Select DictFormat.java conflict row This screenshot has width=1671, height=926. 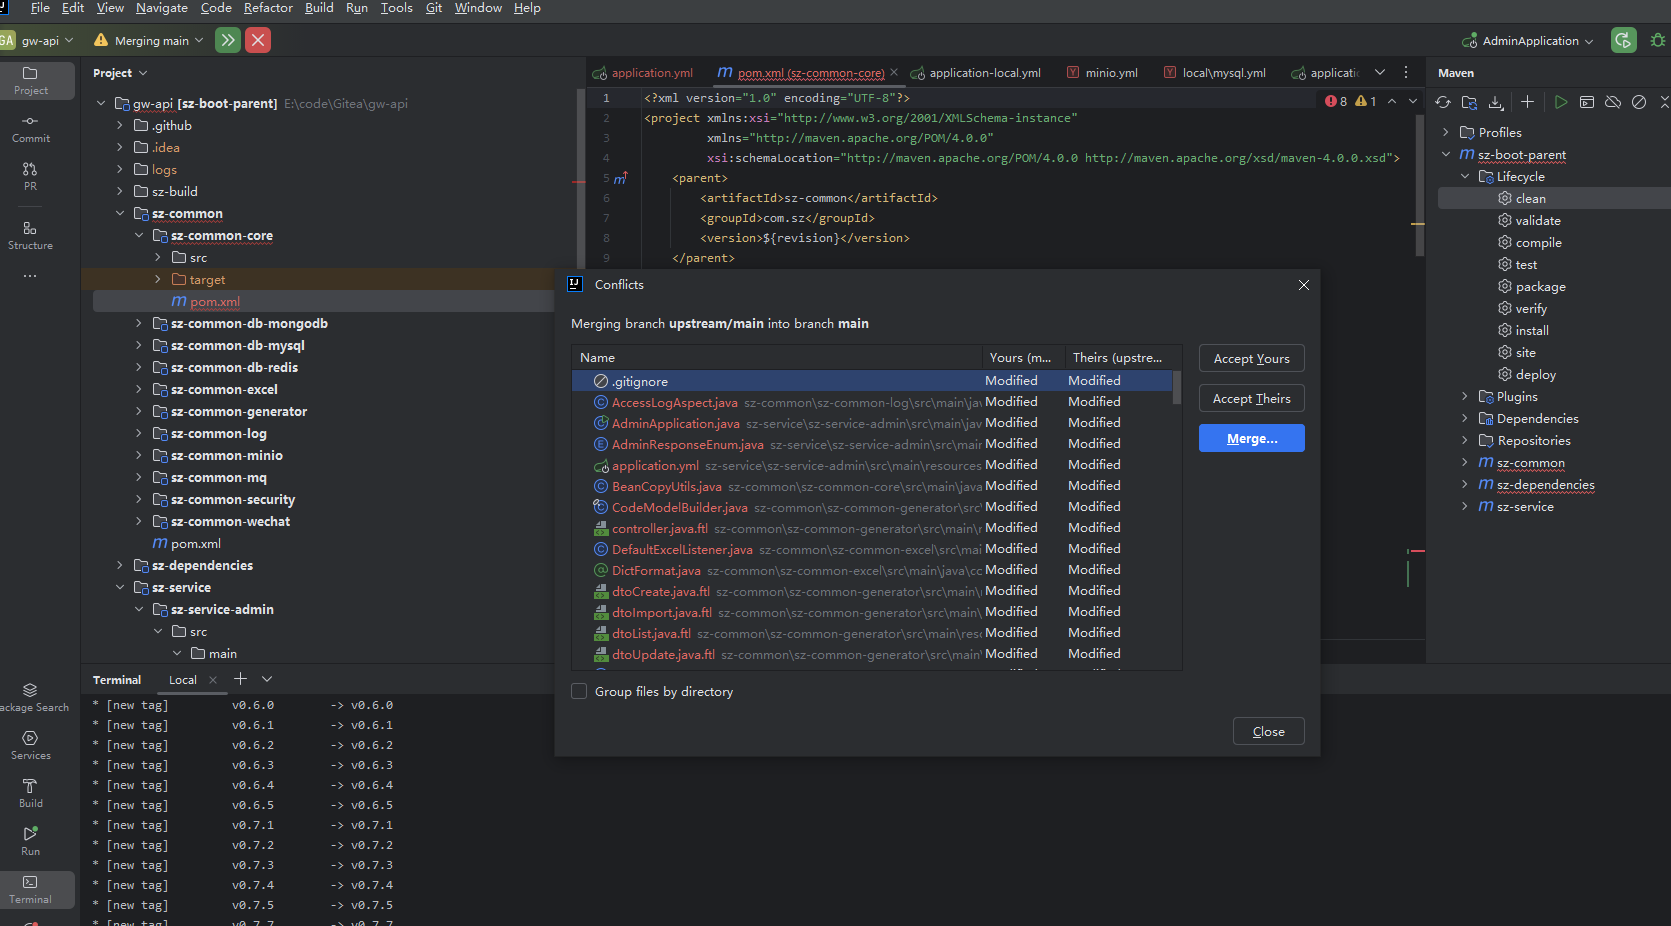coord(871,570)
